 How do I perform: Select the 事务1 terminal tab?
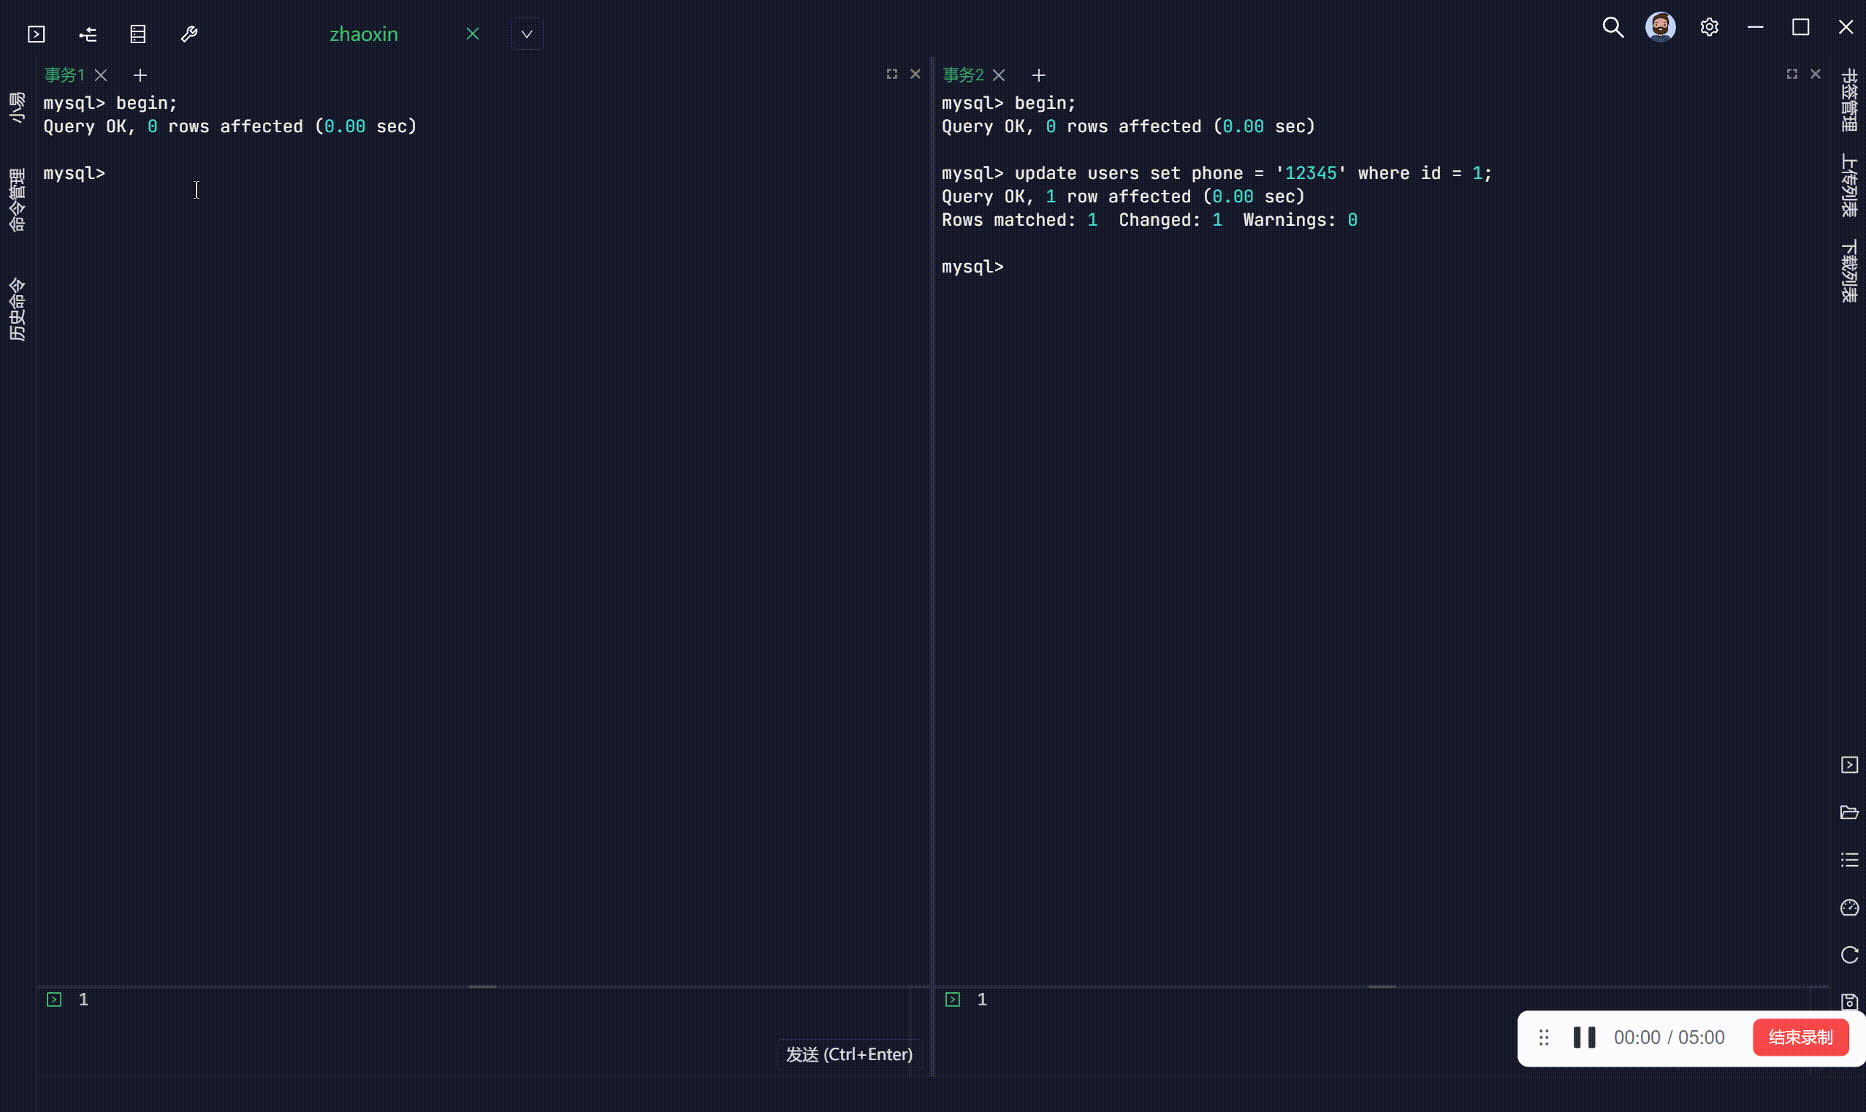(65, 75)
